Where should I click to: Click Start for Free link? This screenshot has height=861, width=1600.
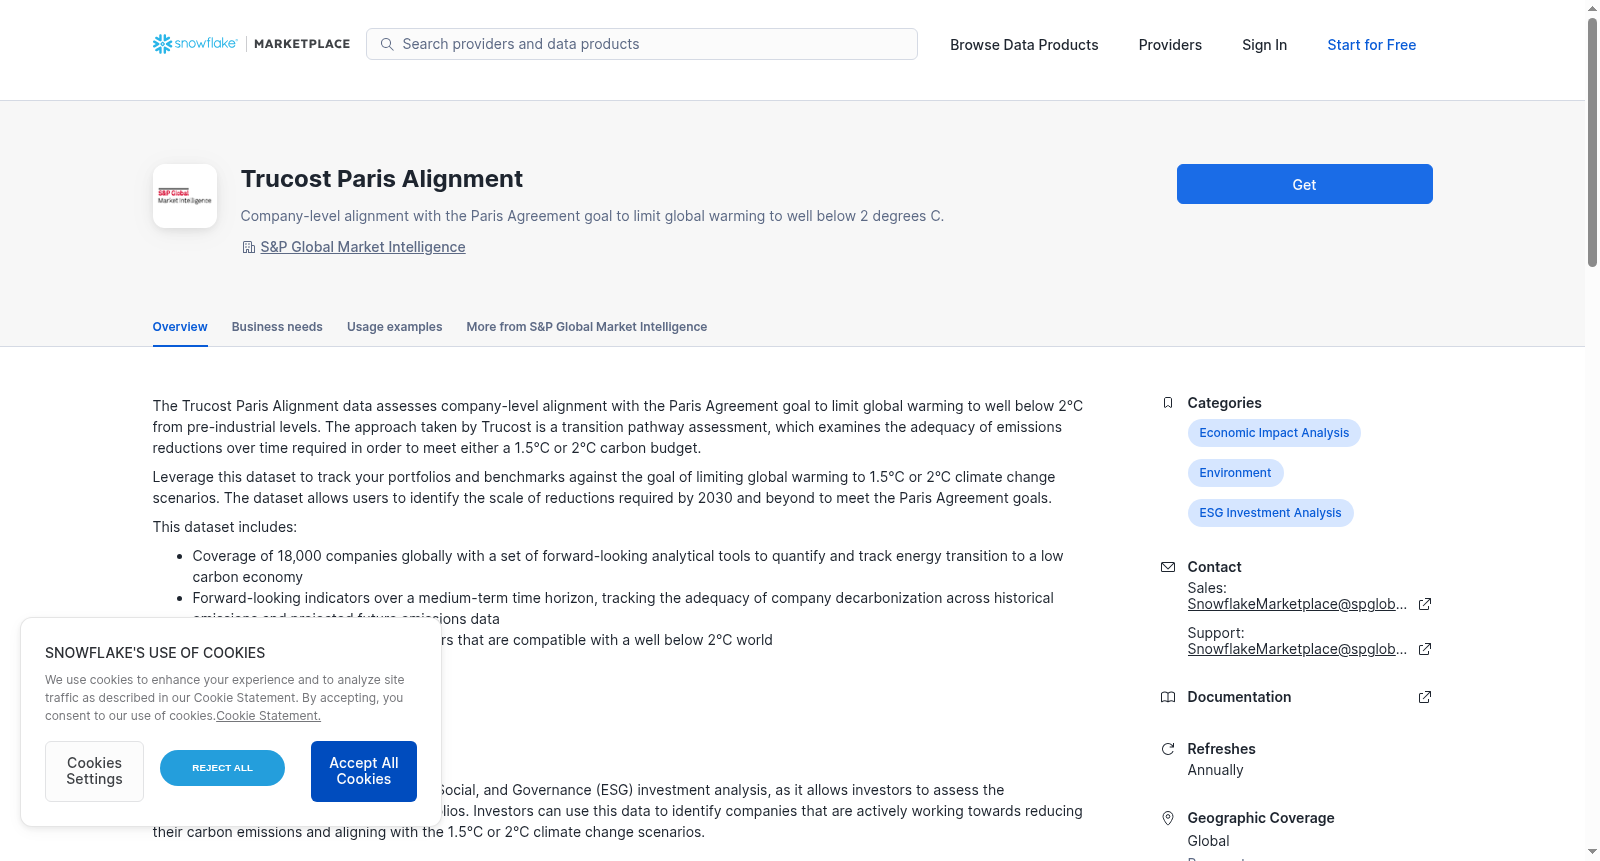pyautogui.click(x=1371, y=45)
